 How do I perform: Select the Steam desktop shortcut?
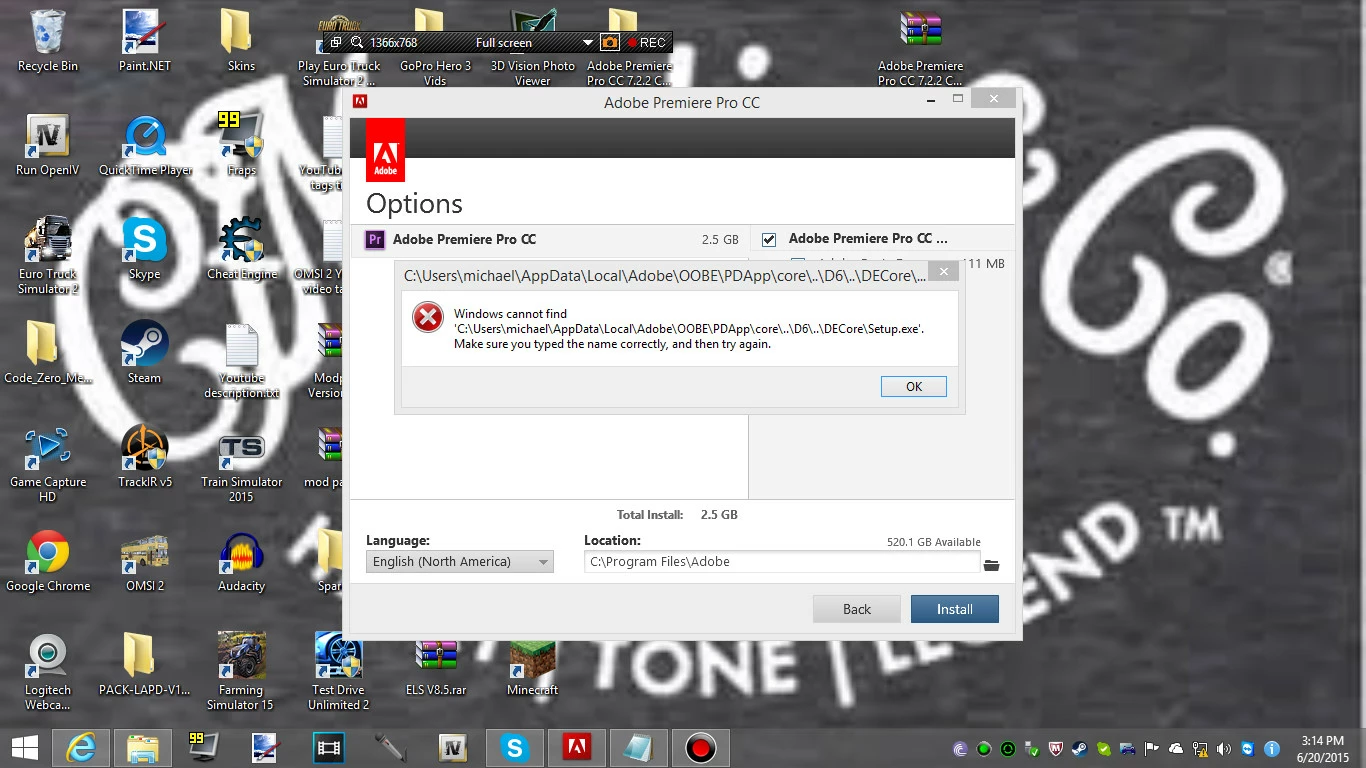click(144, 354)
